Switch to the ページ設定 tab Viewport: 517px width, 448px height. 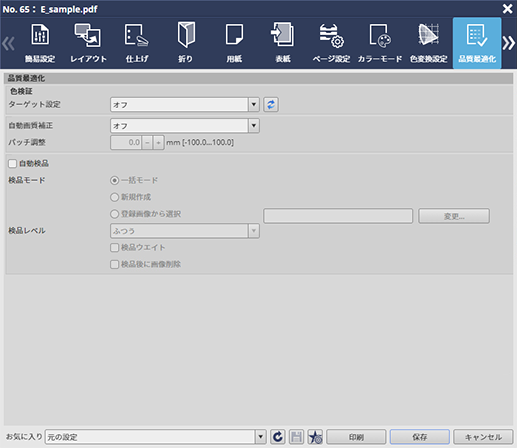[x=331, y=43]
